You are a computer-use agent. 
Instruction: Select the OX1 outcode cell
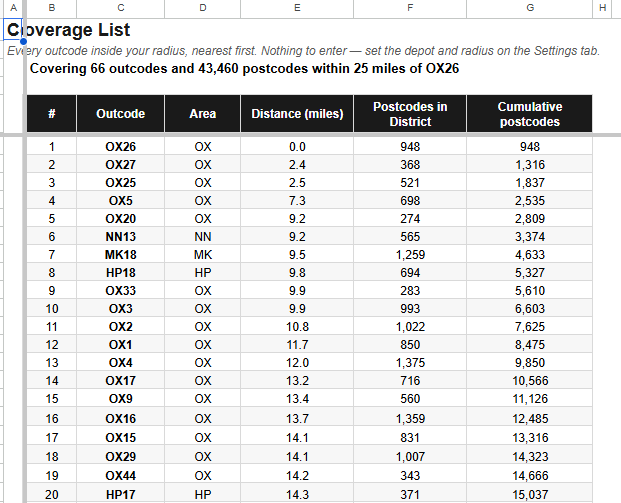[x=120, y=345]
